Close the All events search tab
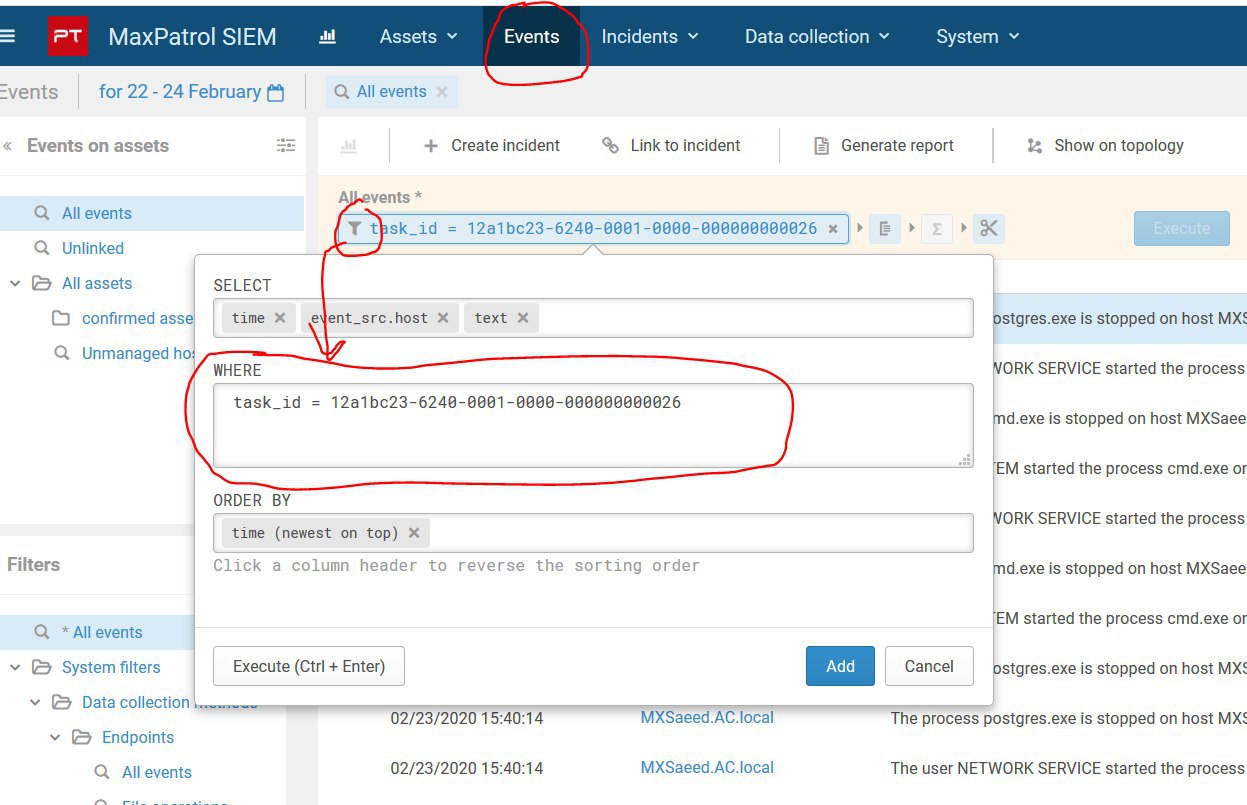 pyautogui.click(x=442, y=92)
